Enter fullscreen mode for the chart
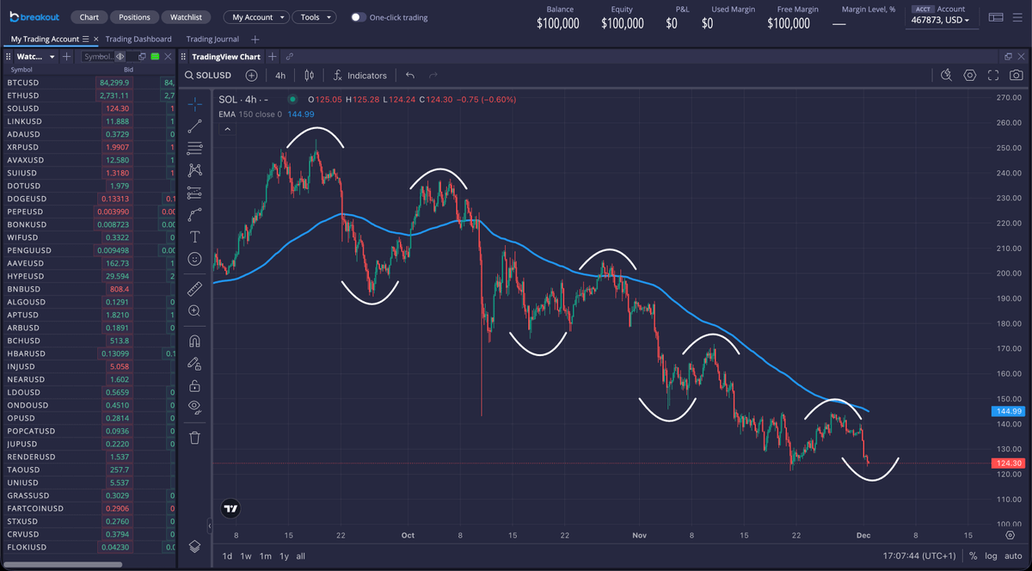 (993, 75)
